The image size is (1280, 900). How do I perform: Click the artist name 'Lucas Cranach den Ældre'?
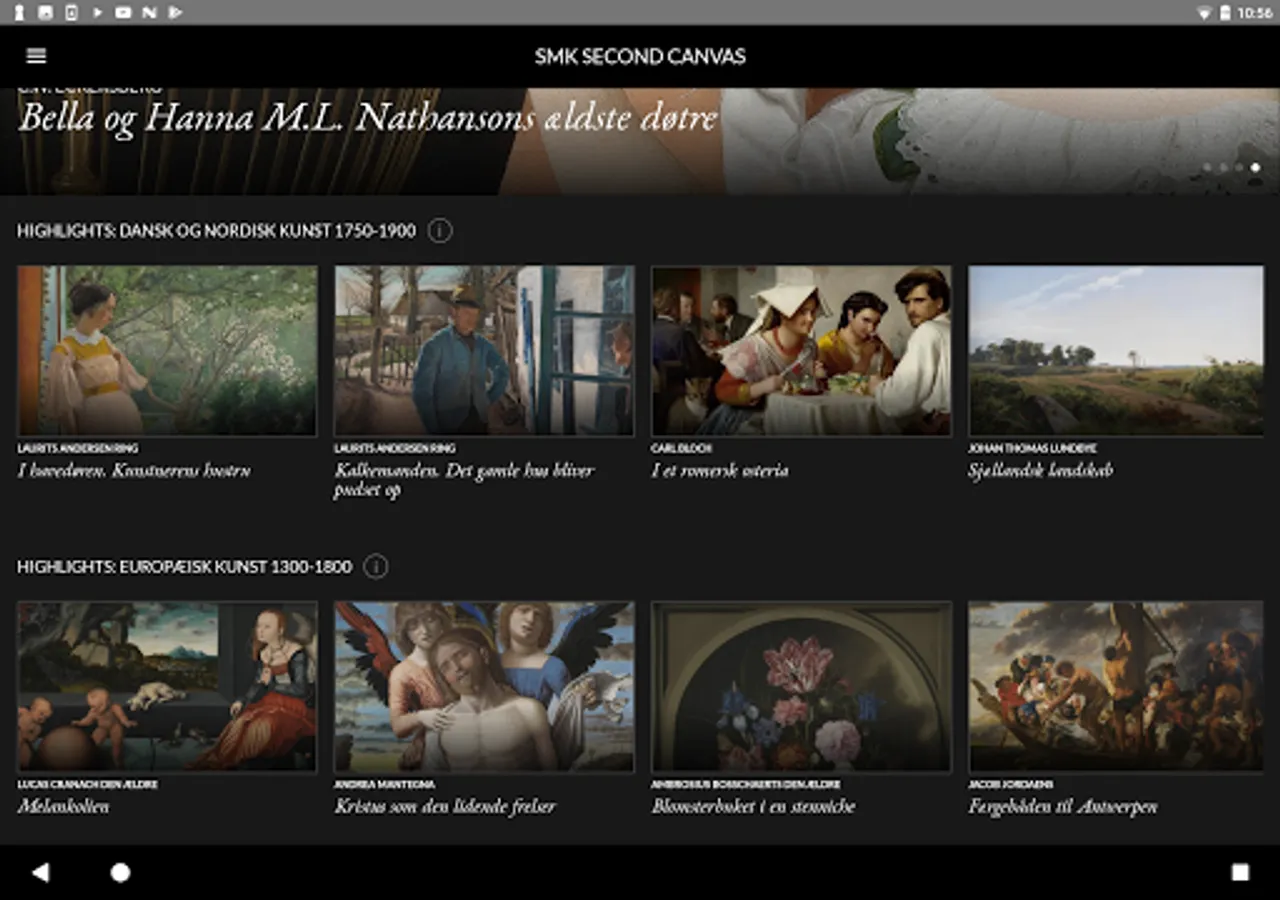click(x=87, y=784)
